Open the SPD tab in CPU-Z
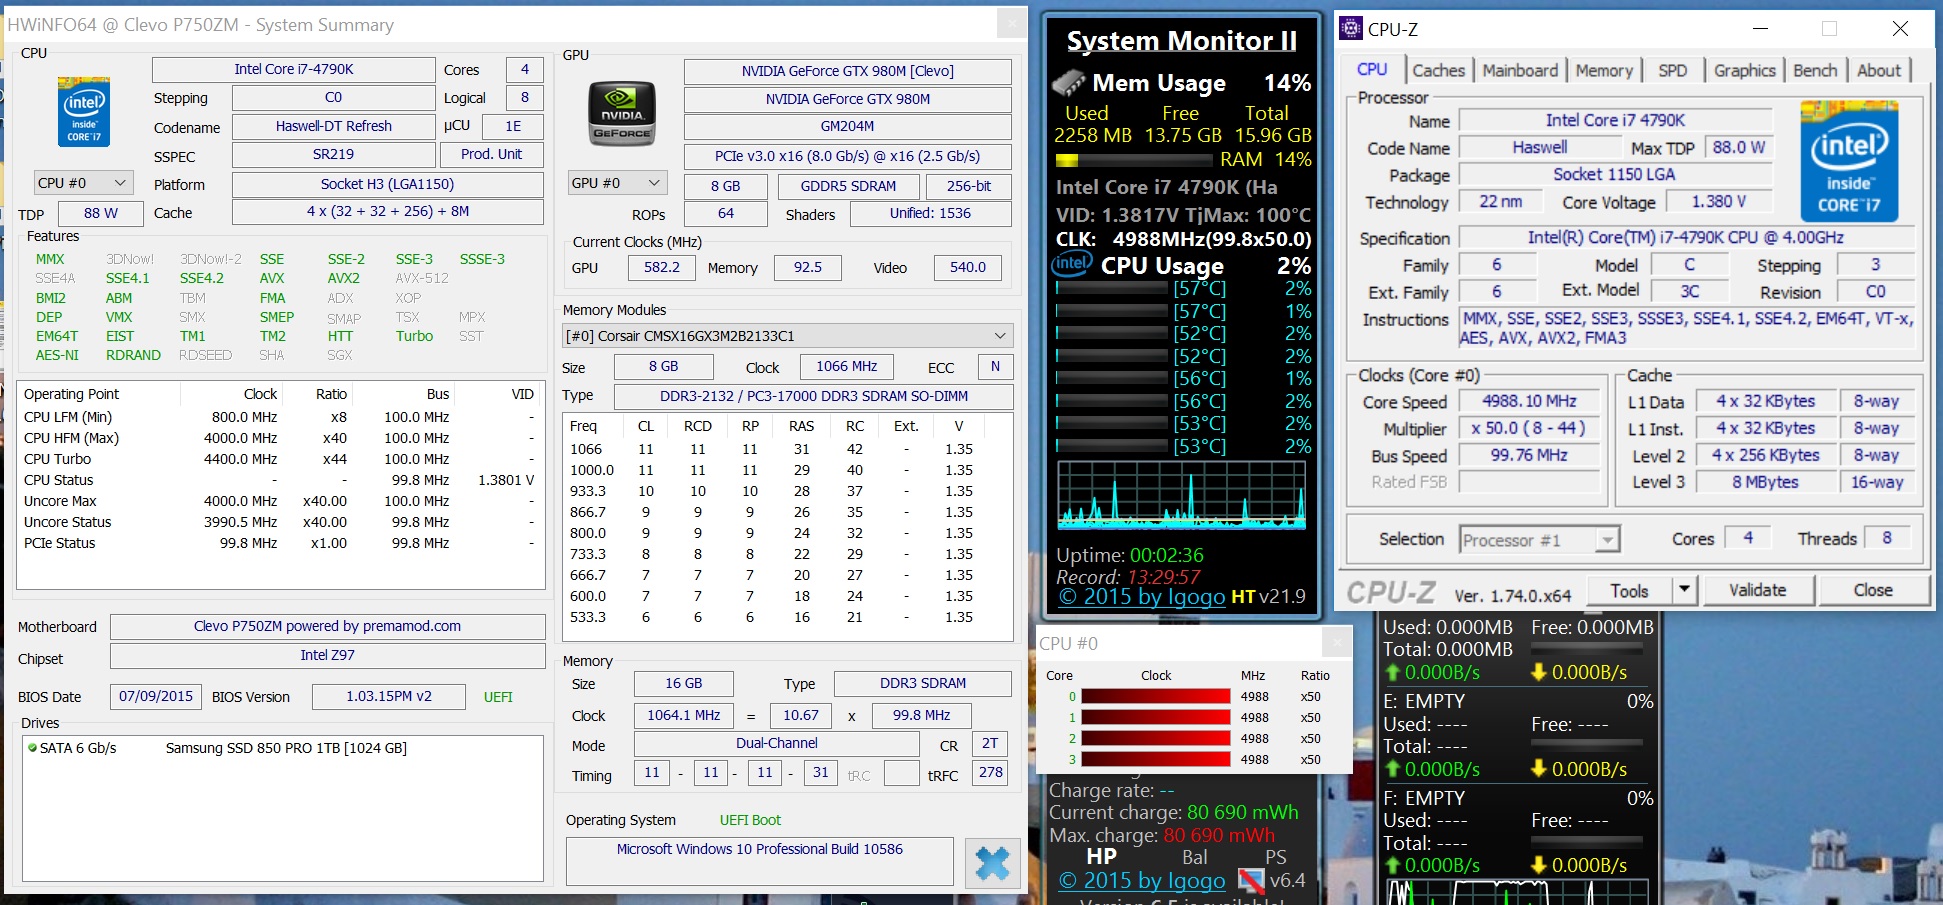This screenshot has width=1943, height=905. [x=1672, y=70]
